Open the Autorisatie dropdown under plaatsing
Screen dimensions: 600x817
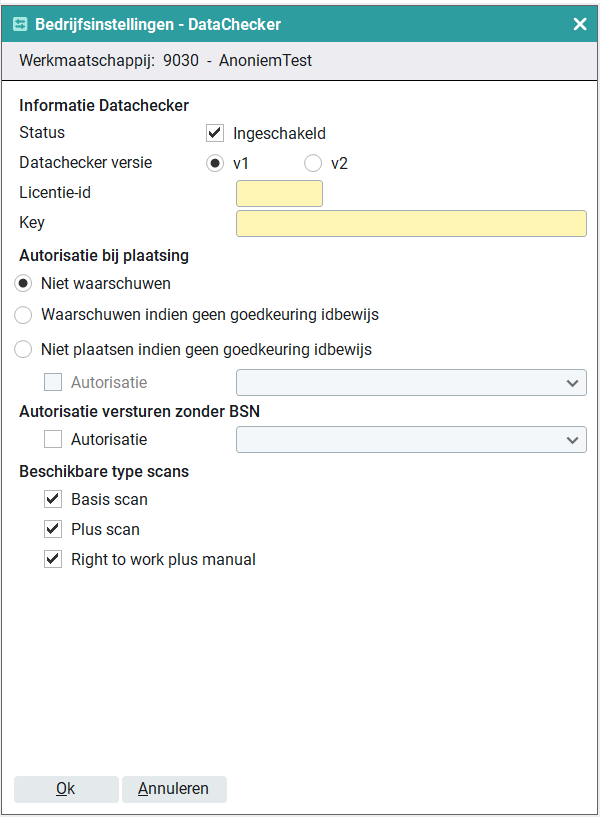411,383
